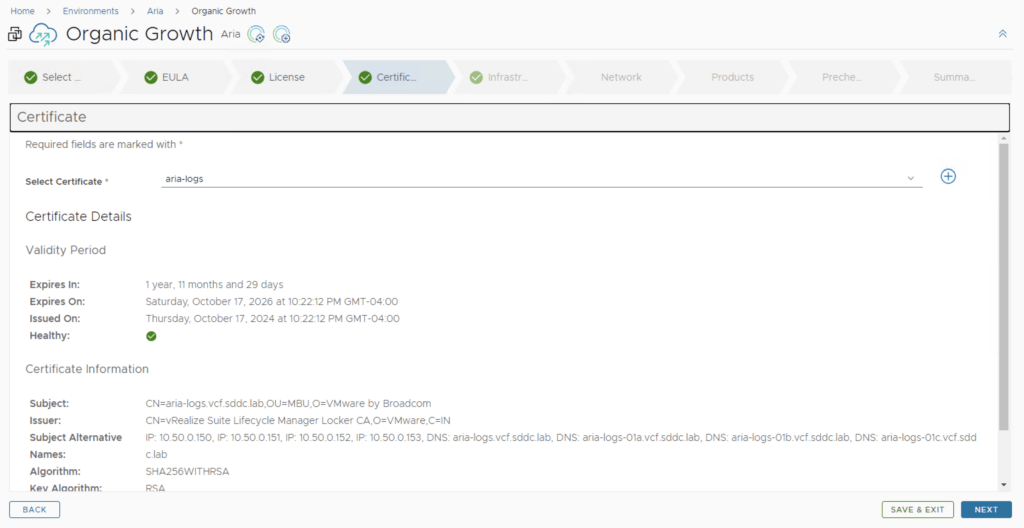Click the chevron arrow of the aria-logs dropdown
Screen dimensions: 1024x528
pyautogui.click(x=910, y=179)
